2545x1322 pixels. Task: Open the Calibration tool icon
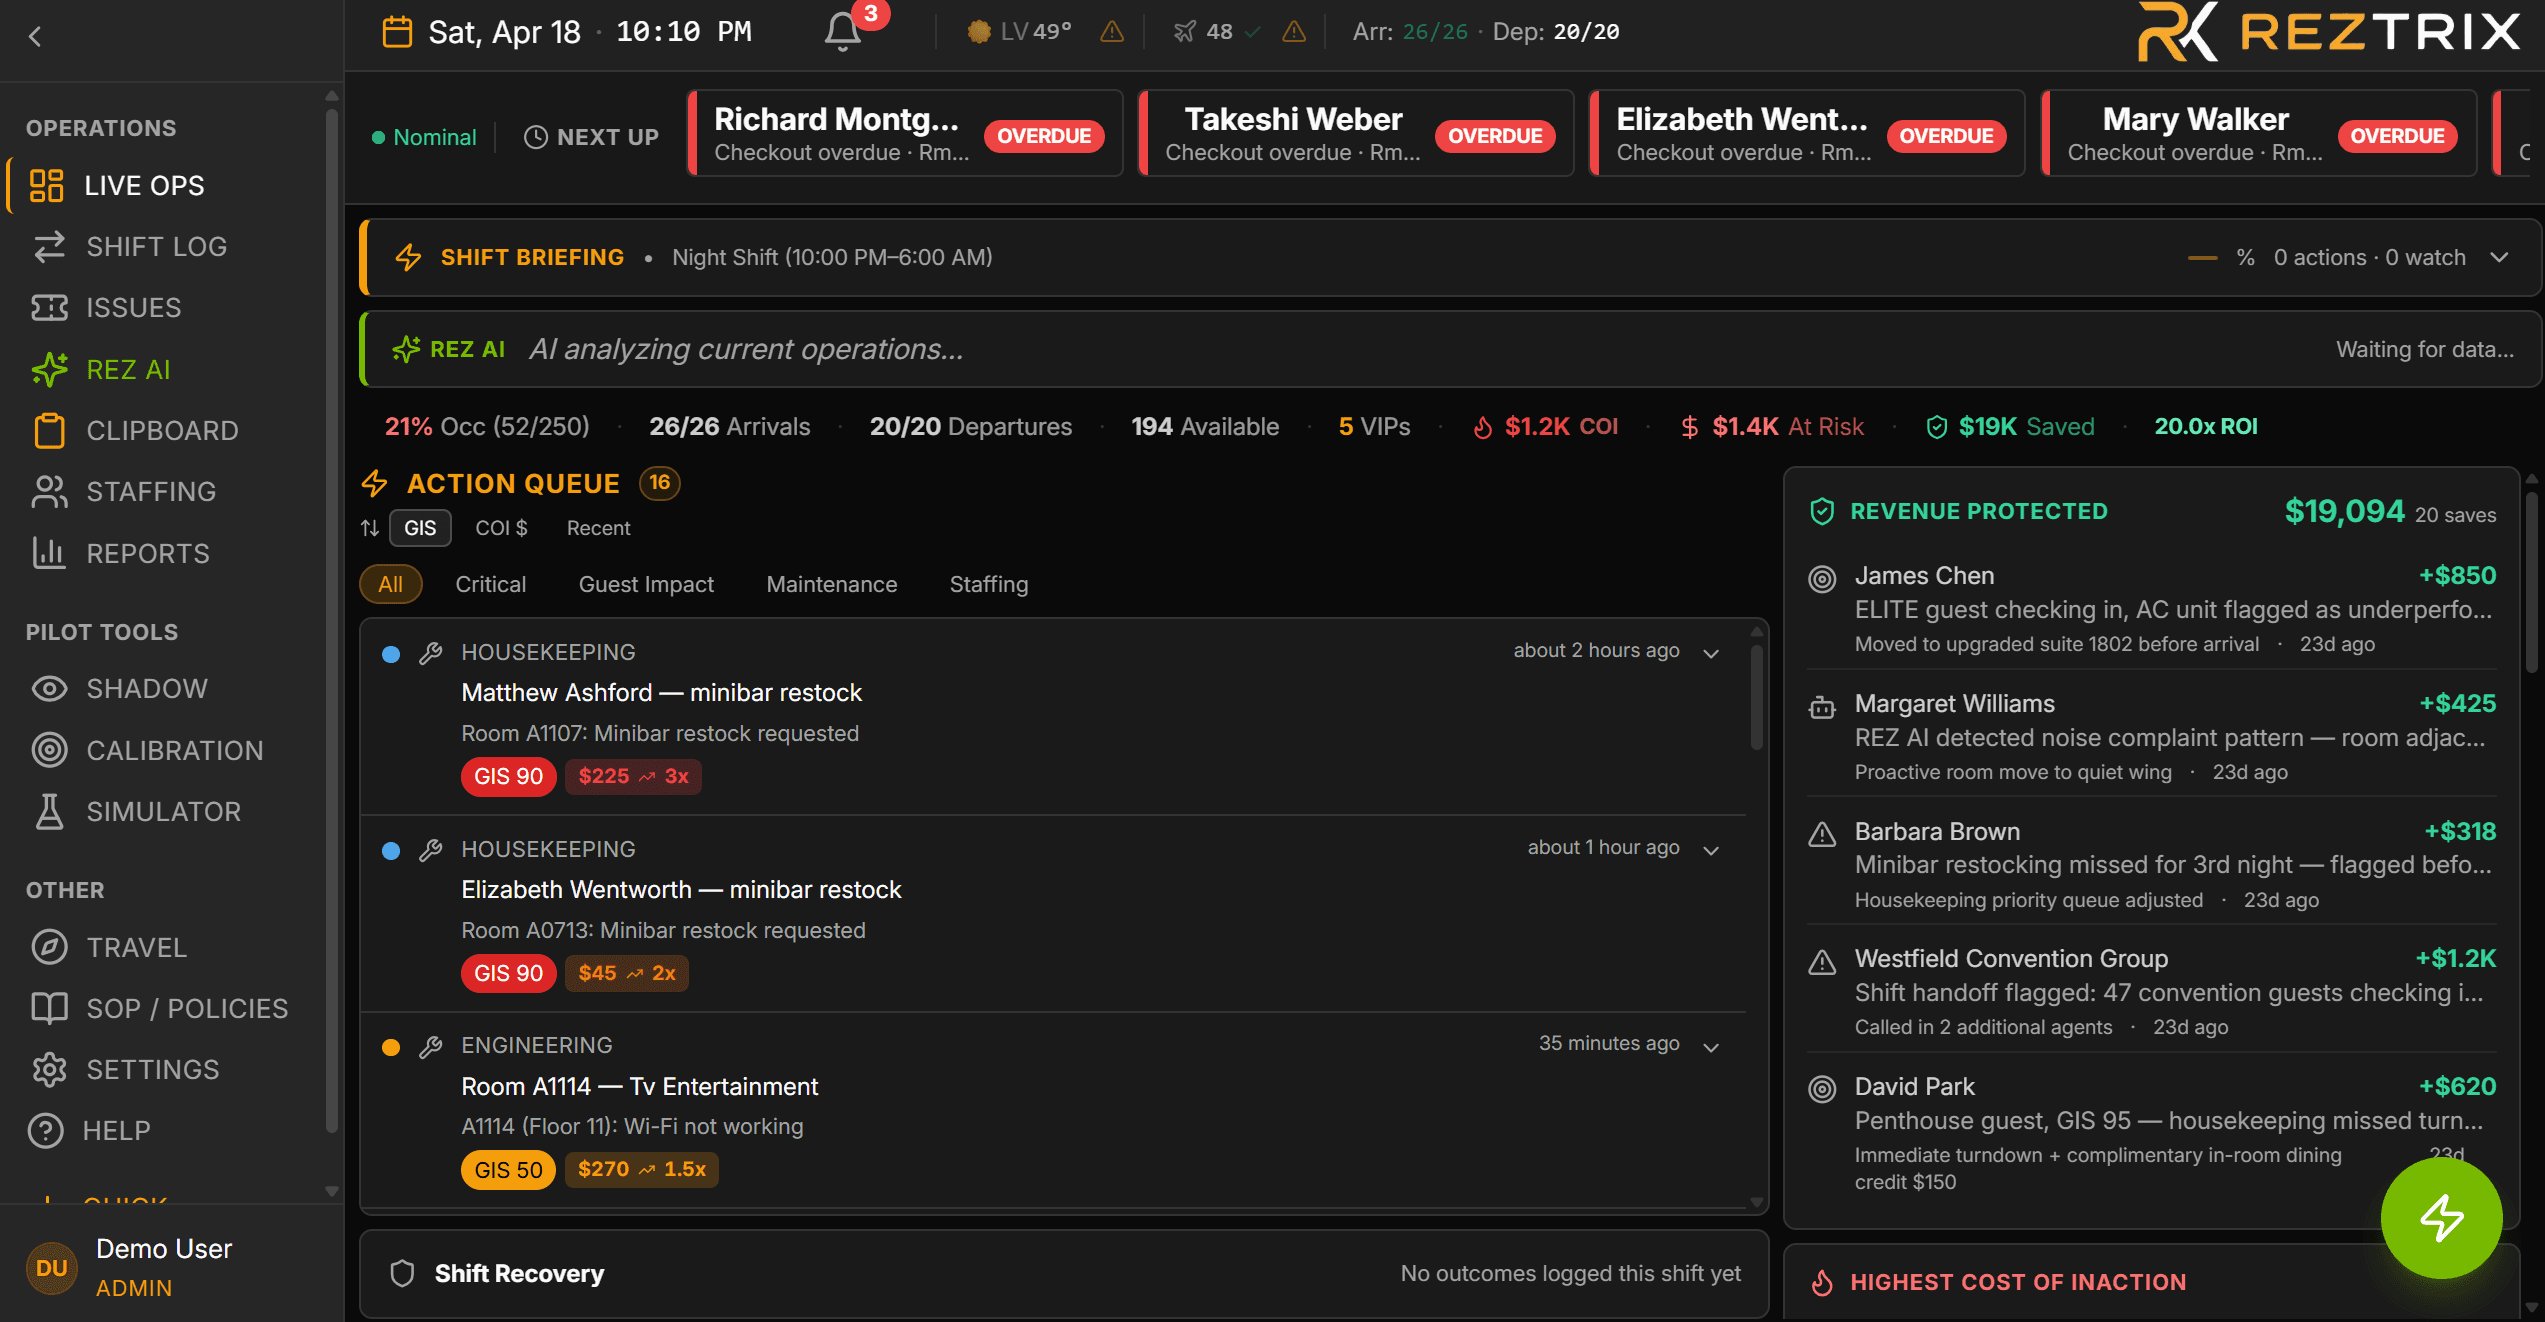[50, 750]
